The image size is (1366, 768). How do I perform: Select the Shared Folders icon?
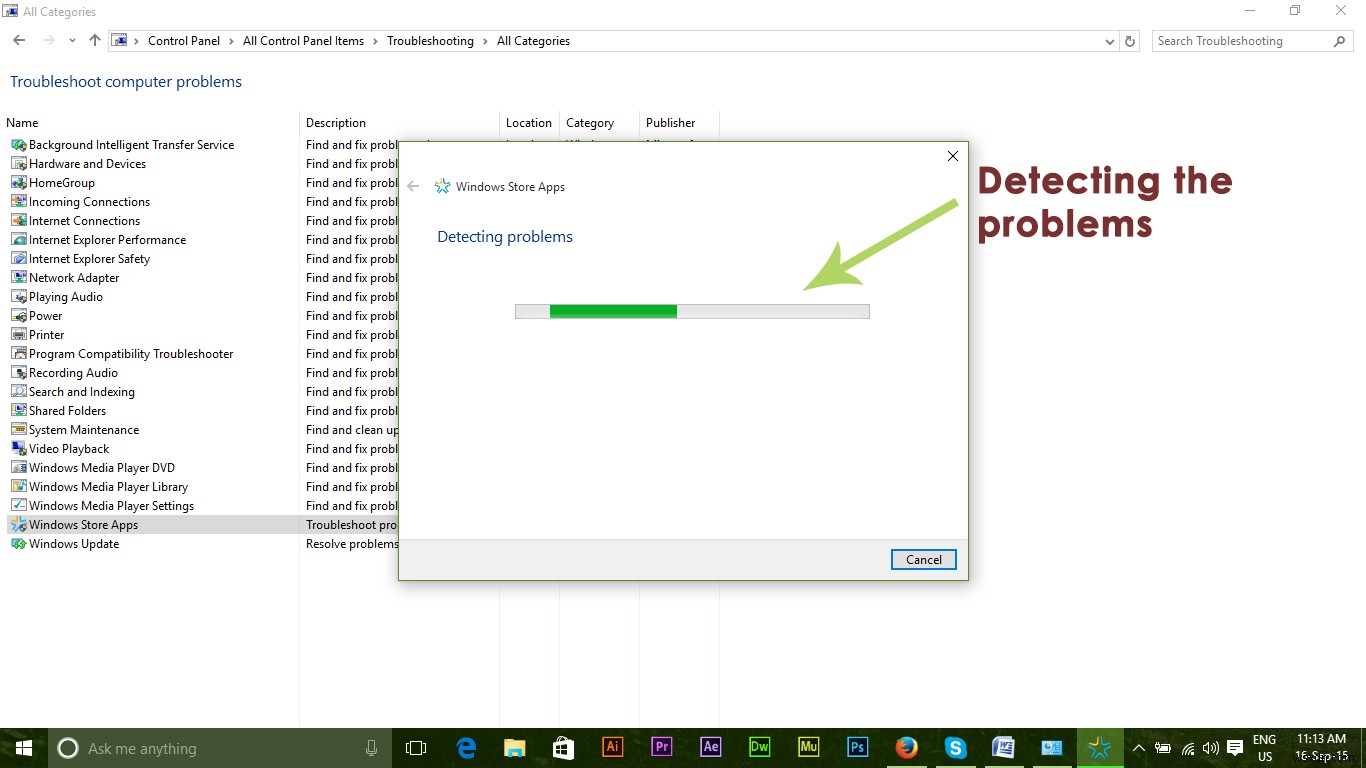click(18, 411)
